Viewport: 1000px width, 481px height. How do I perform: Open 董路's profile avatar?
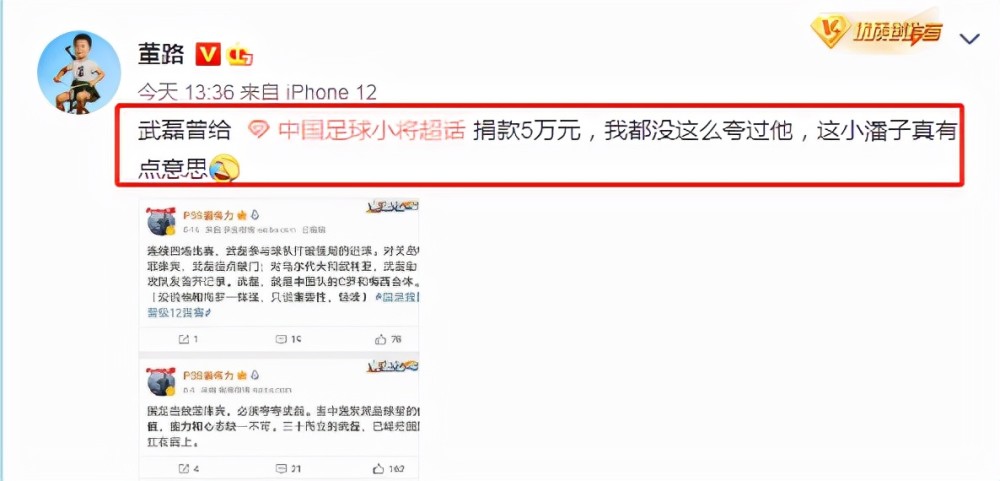point(79,72)
